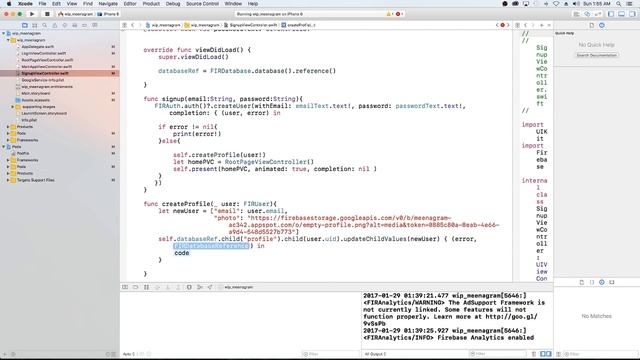Screen dimensions: 640x360
Task: Collapse the Pods project root
Action: click(x=4, y=147)
